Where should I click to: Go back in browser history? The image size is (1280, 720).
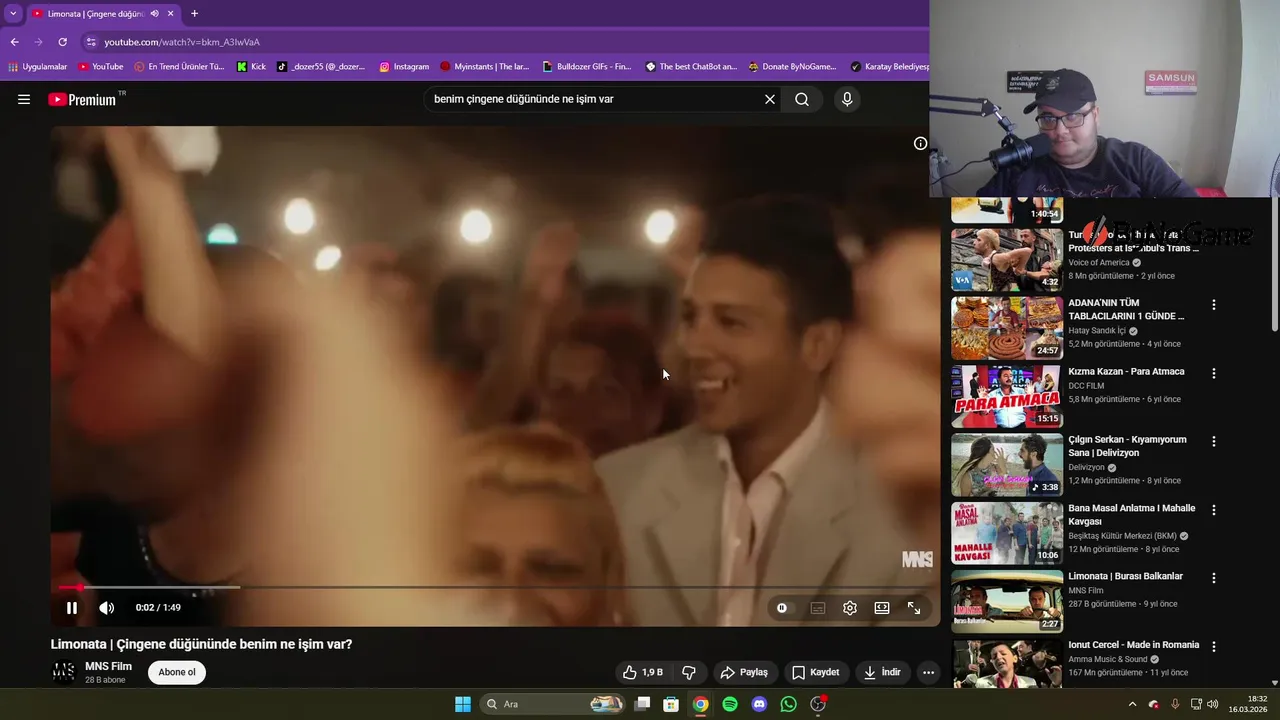[x=15, y=42]
